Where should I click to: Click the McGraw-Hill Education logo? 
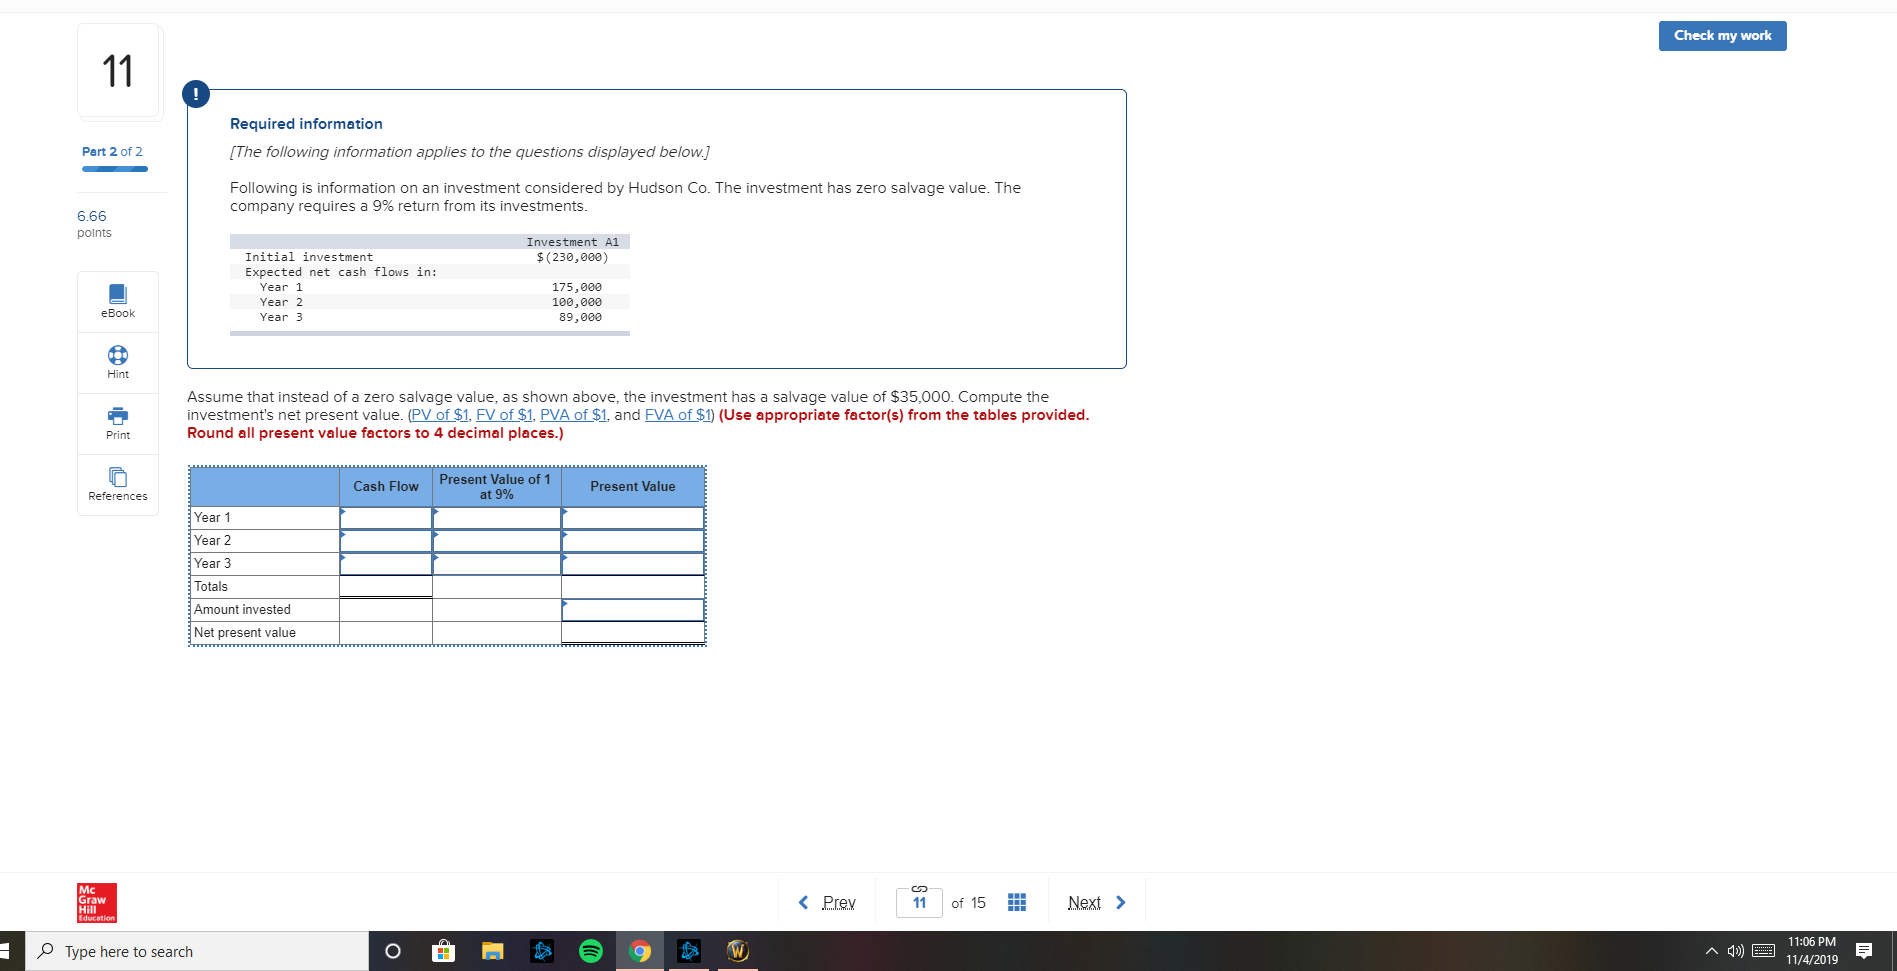coord(95,901)
